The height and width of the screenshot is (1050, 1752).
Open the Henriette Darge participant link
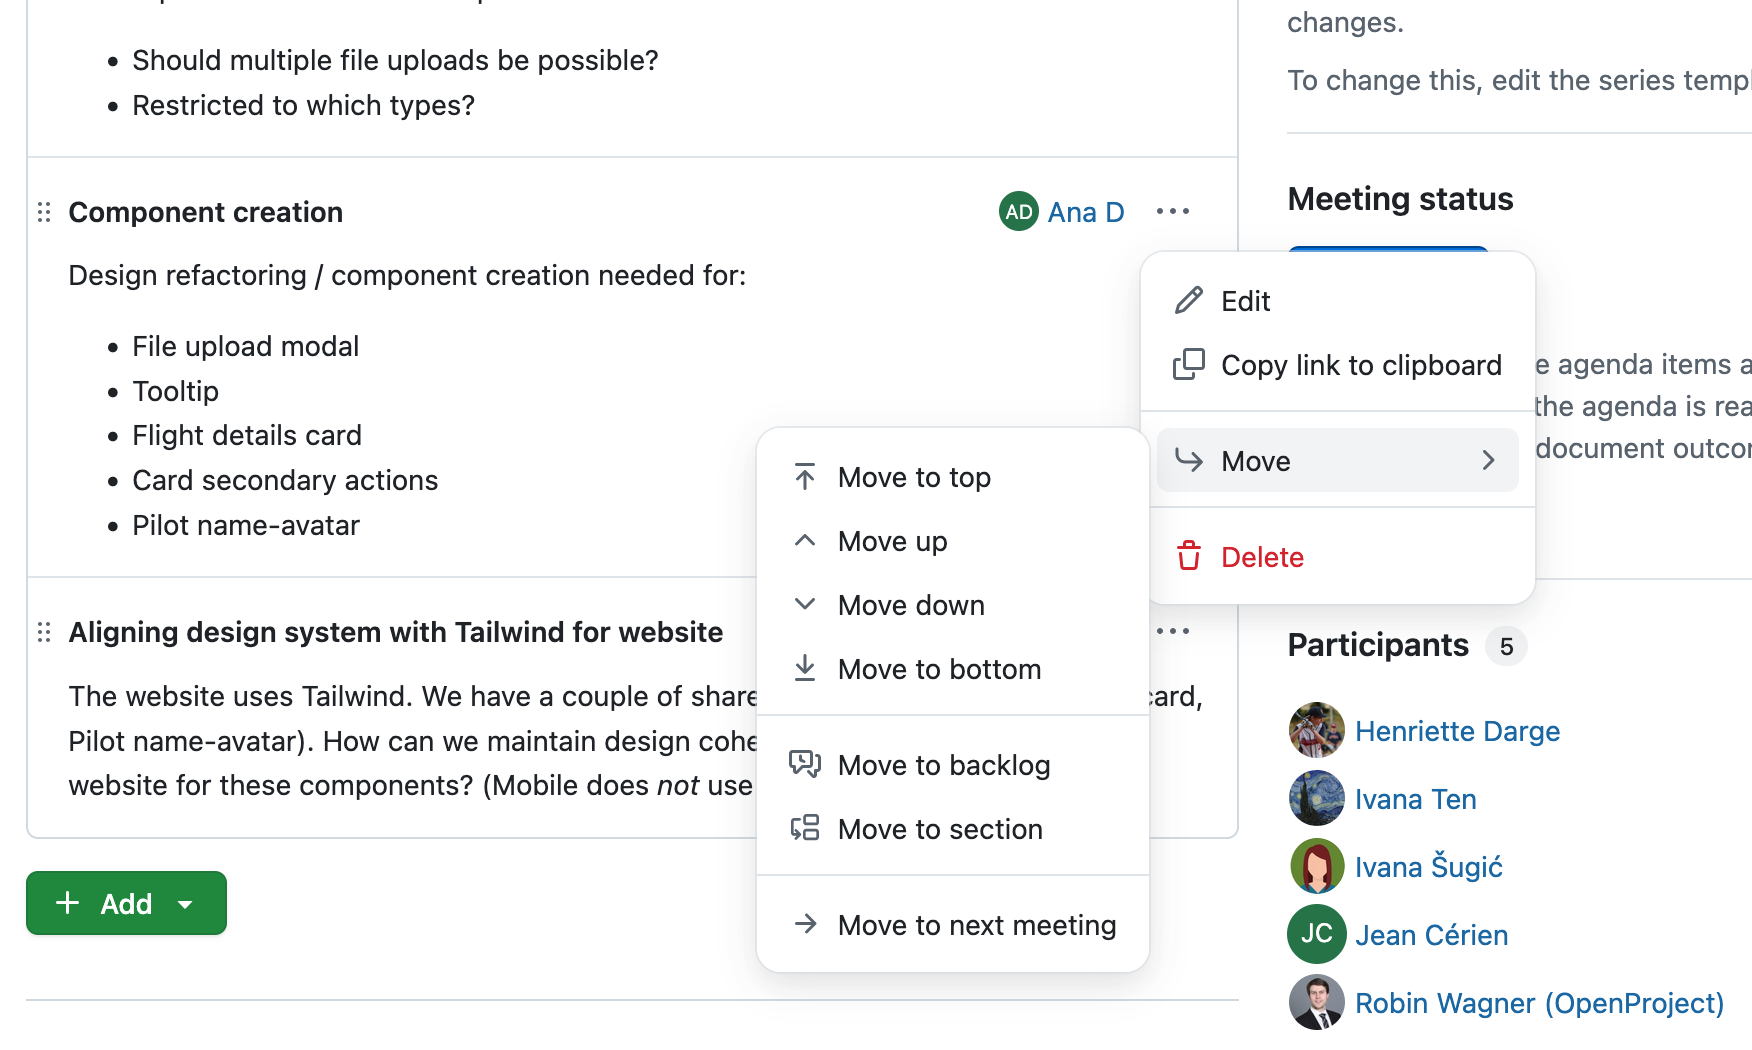[1456, 731]
